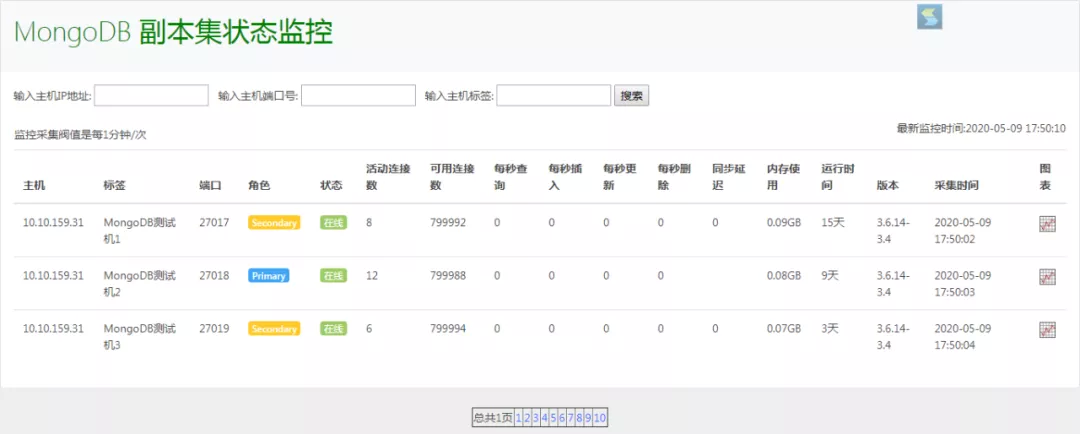This screenshot has height=434, width=1080.
Task: Click Secondary badge for MongoDB测试机1
Action: [x=274, y=223]
